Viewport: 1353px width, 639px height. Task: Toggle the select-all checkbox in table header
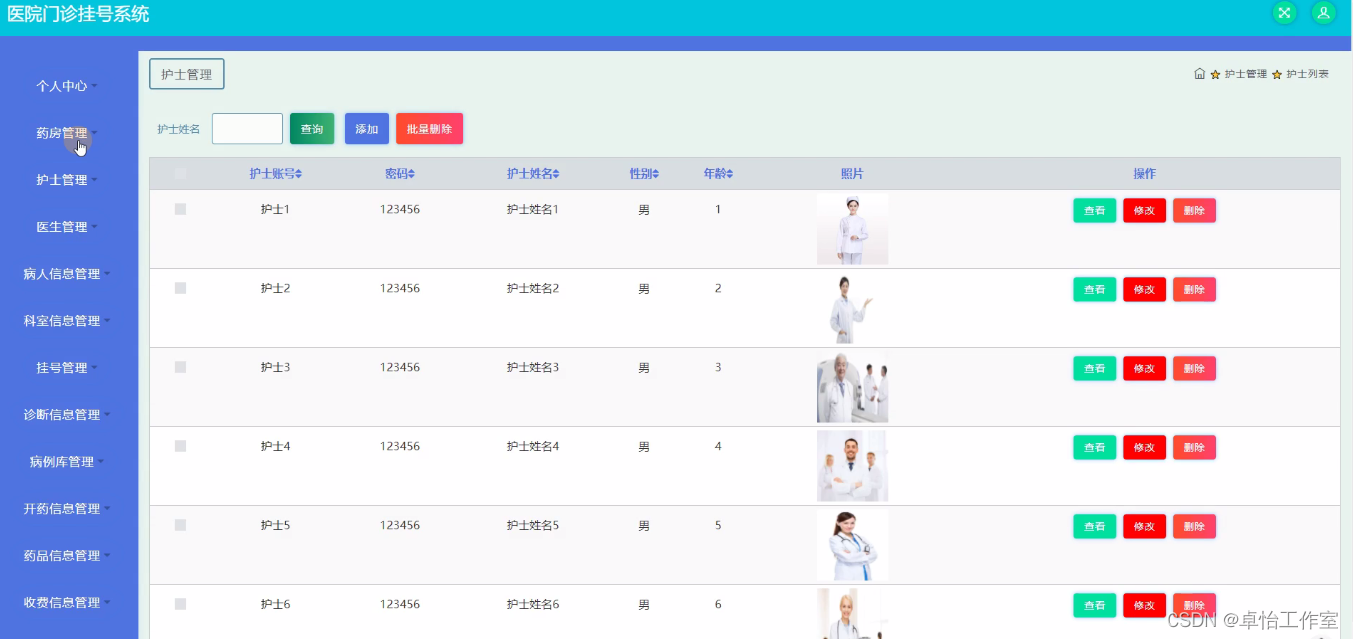click(180, 174)
